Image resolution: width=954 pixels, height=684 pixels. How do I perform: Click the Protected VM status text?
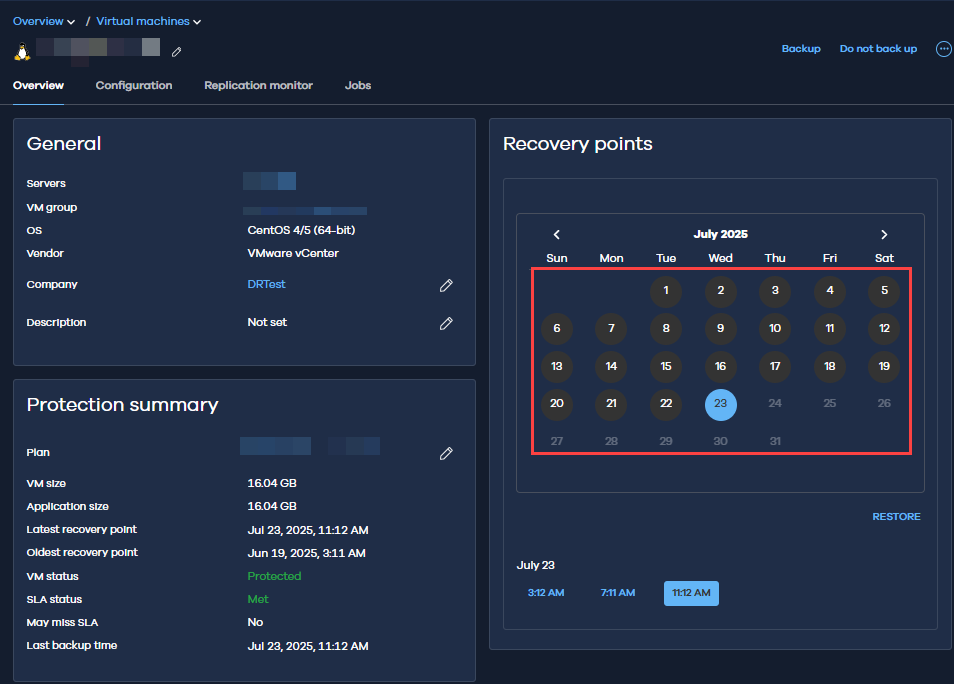click(x=274, y=576)
